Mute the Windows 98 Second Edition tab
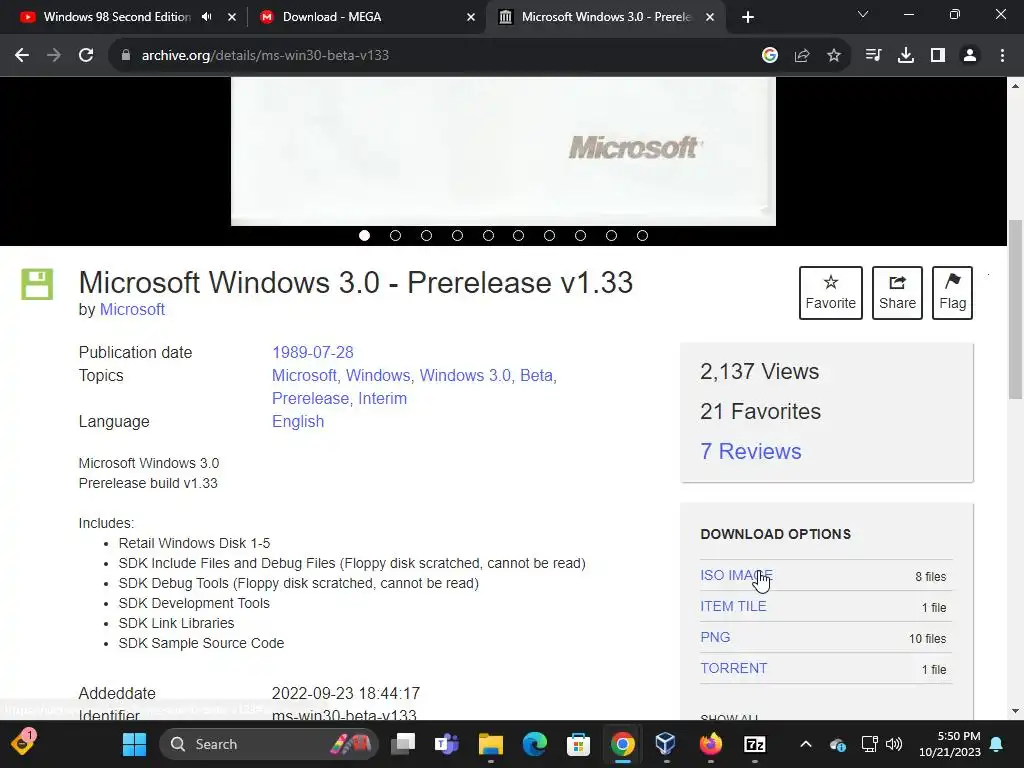The image size is (1024, 768). 207,17
